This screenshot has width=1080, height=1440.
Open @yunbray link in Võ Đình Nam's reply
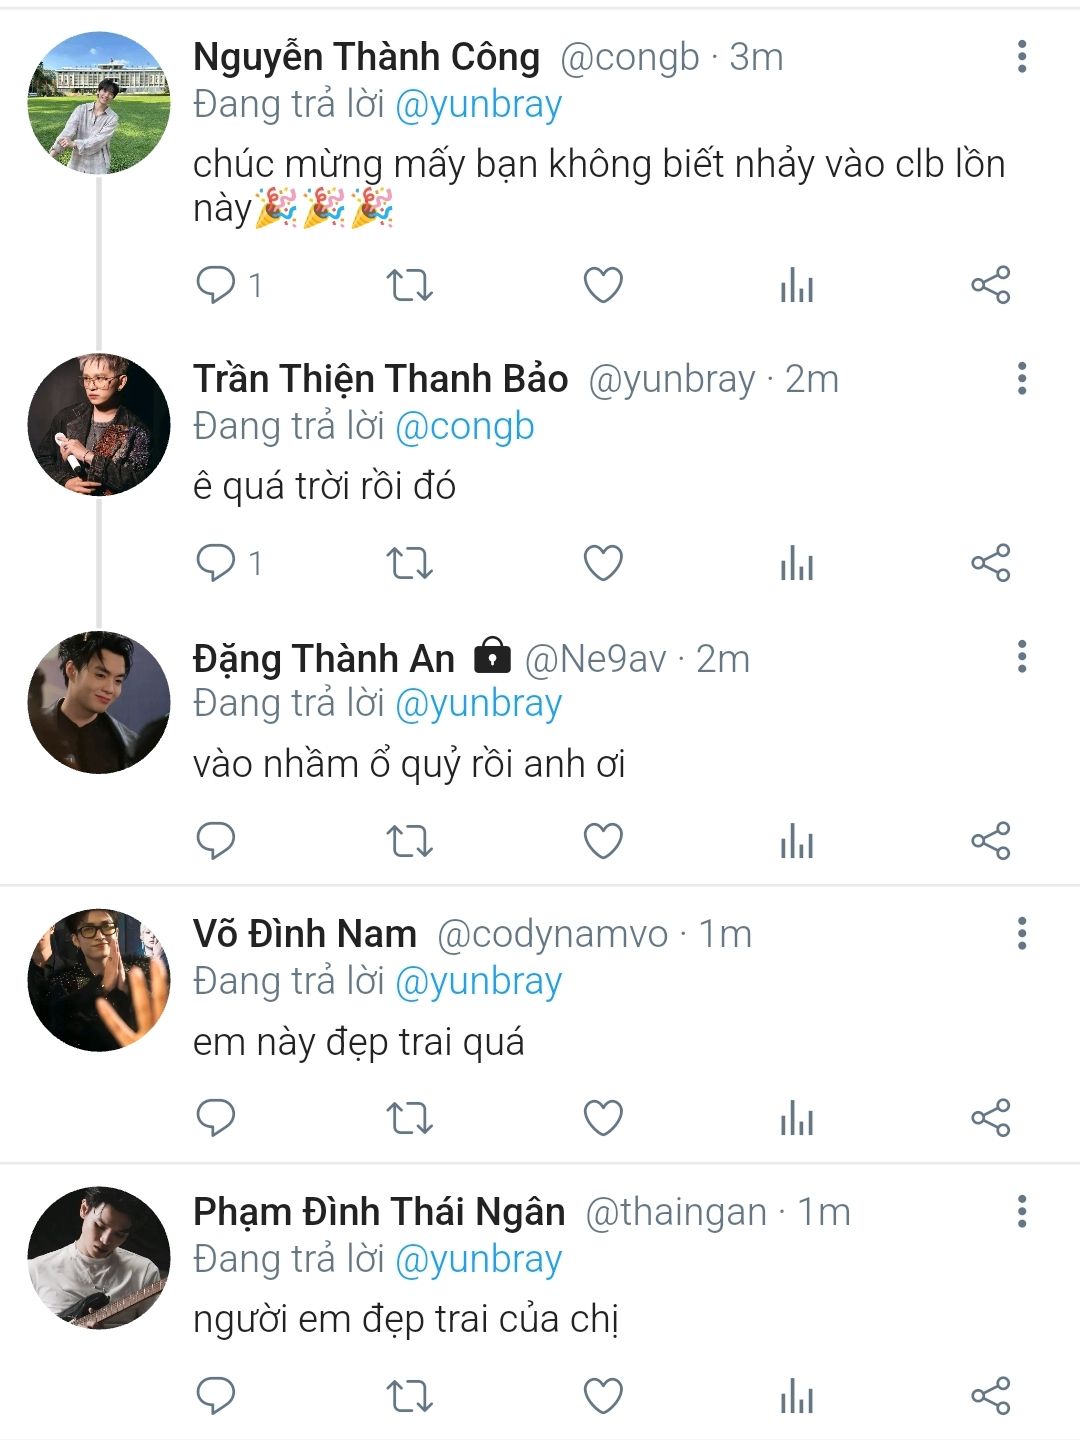(x=479, y=982)
